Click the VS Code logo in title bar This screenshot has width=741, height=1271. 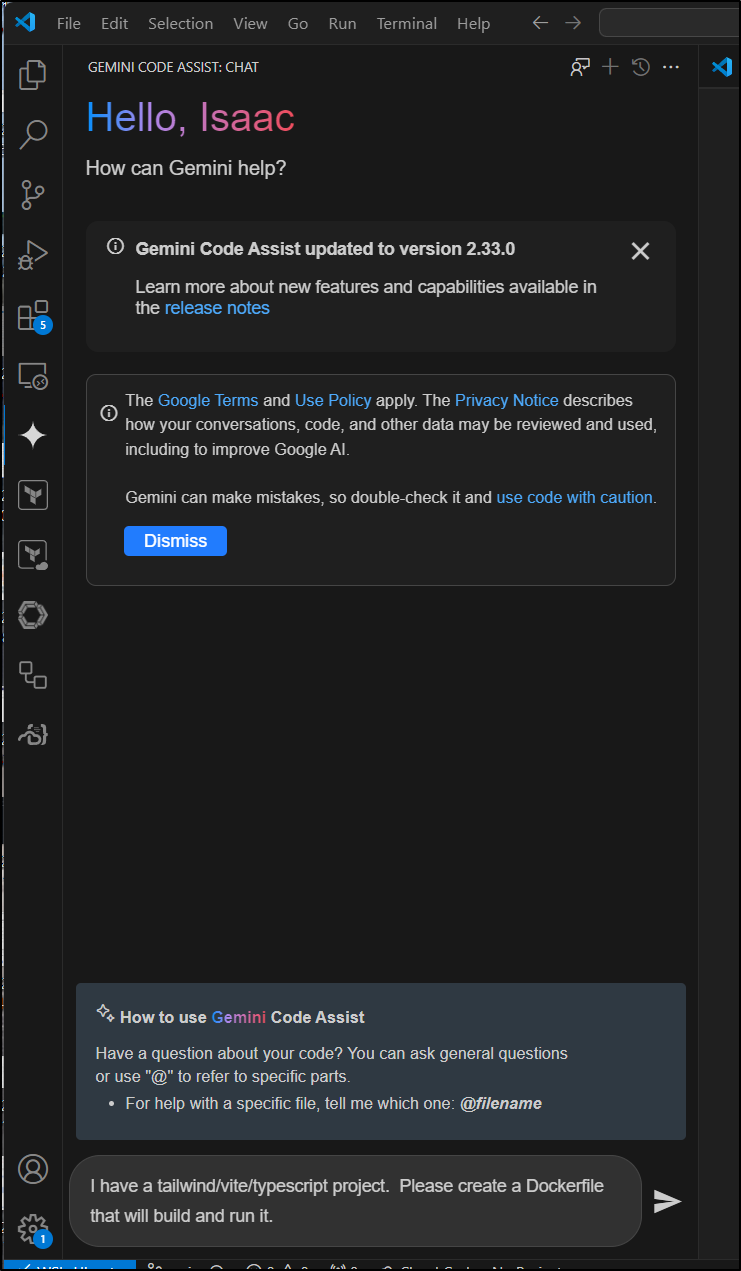[x=26, y=22]
